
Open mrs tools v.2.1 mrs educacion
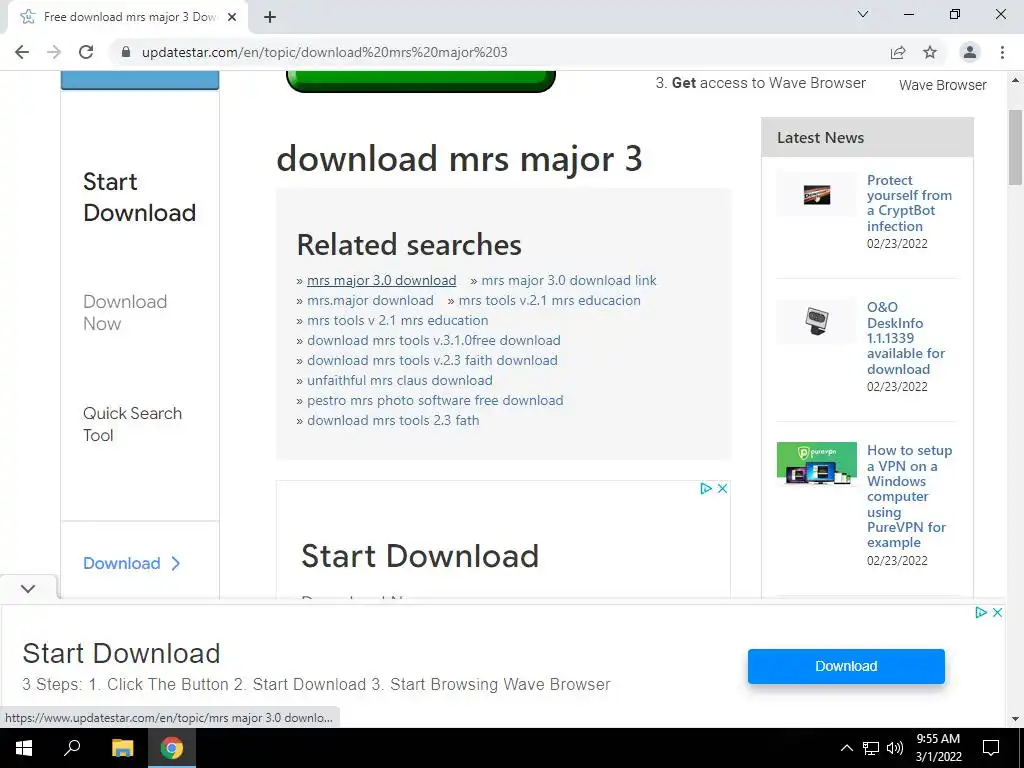click(x=549, y=300)
